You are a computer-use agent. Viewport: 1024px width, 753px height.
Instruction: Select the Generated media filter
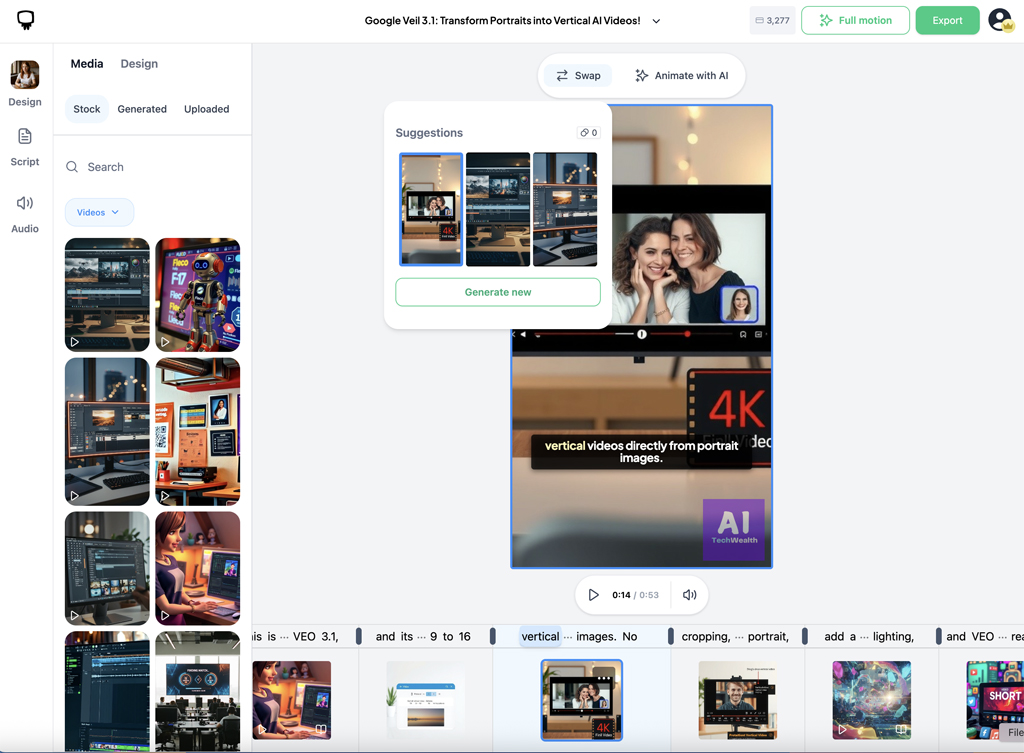[x=142, y=109]
